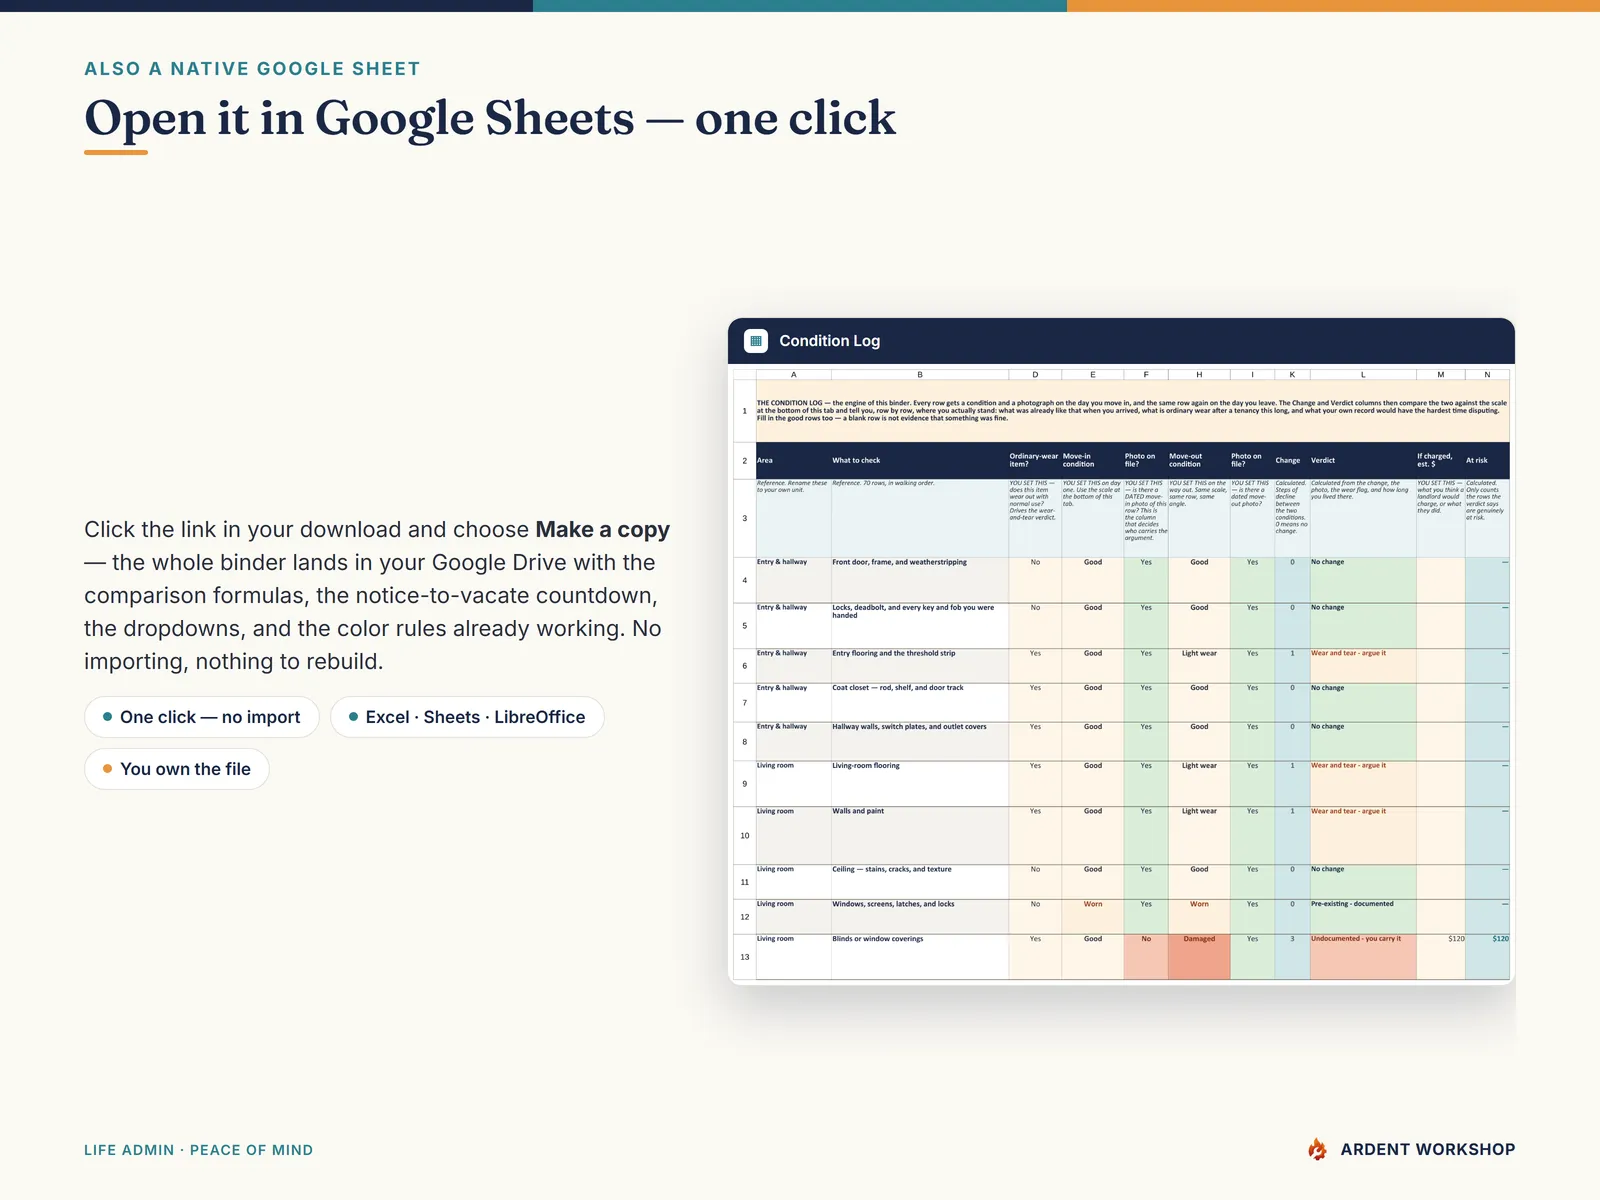Click the "You own the file" pill
Image resolution: width=1600 pixels, height=1200 pixels.
pos(177,769)
